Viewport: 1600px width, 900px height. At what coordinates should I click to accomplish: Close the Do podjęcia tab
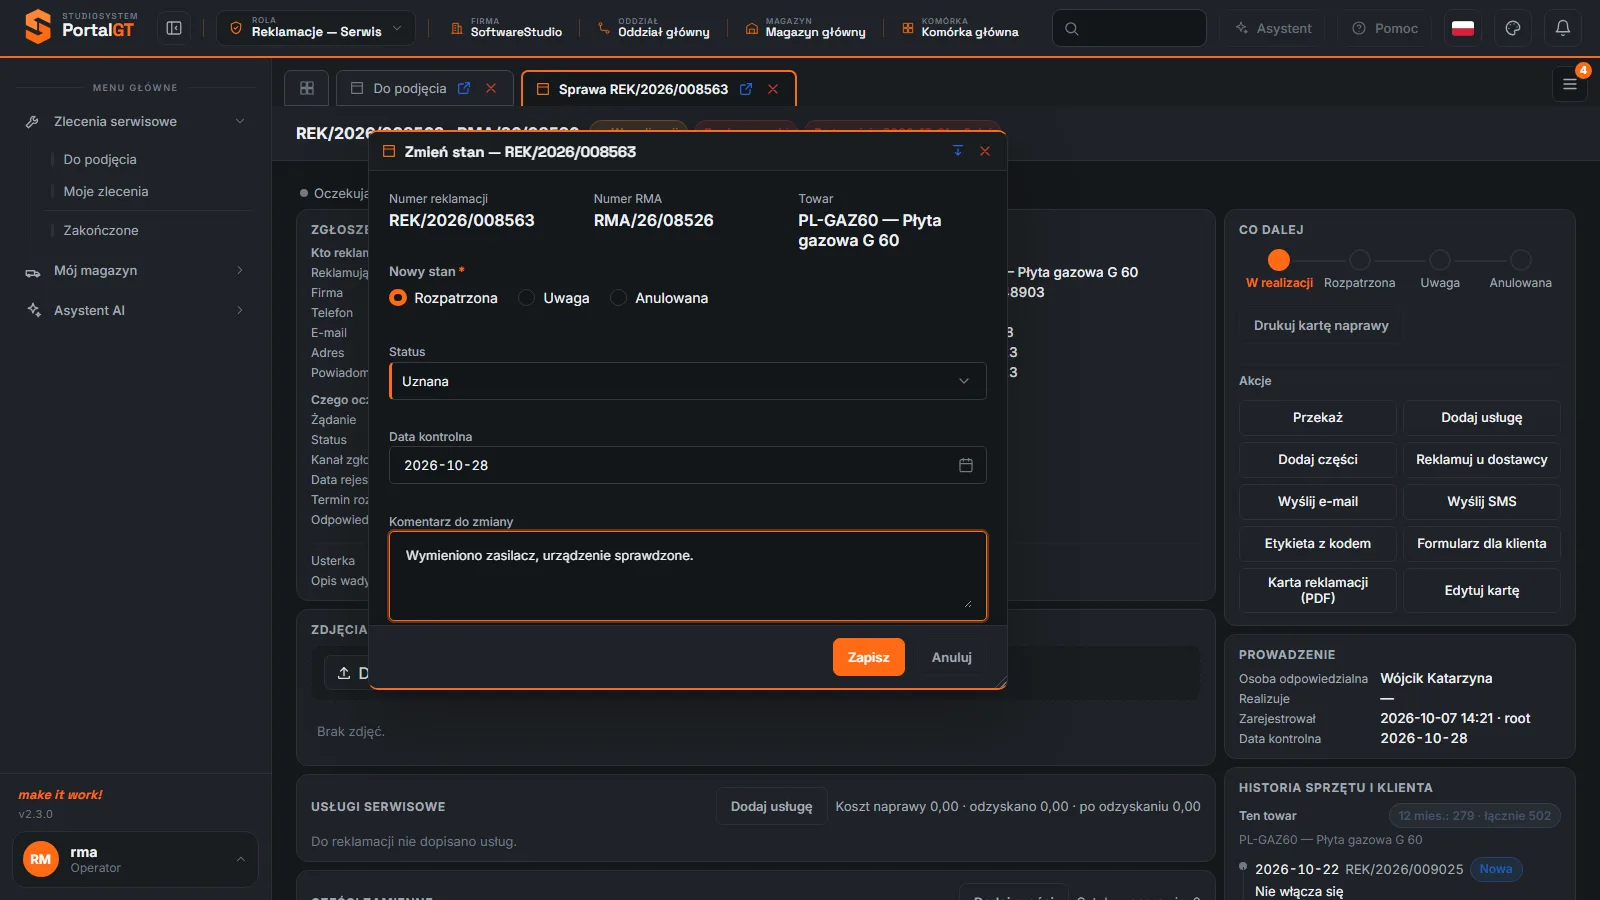(491, 88)
